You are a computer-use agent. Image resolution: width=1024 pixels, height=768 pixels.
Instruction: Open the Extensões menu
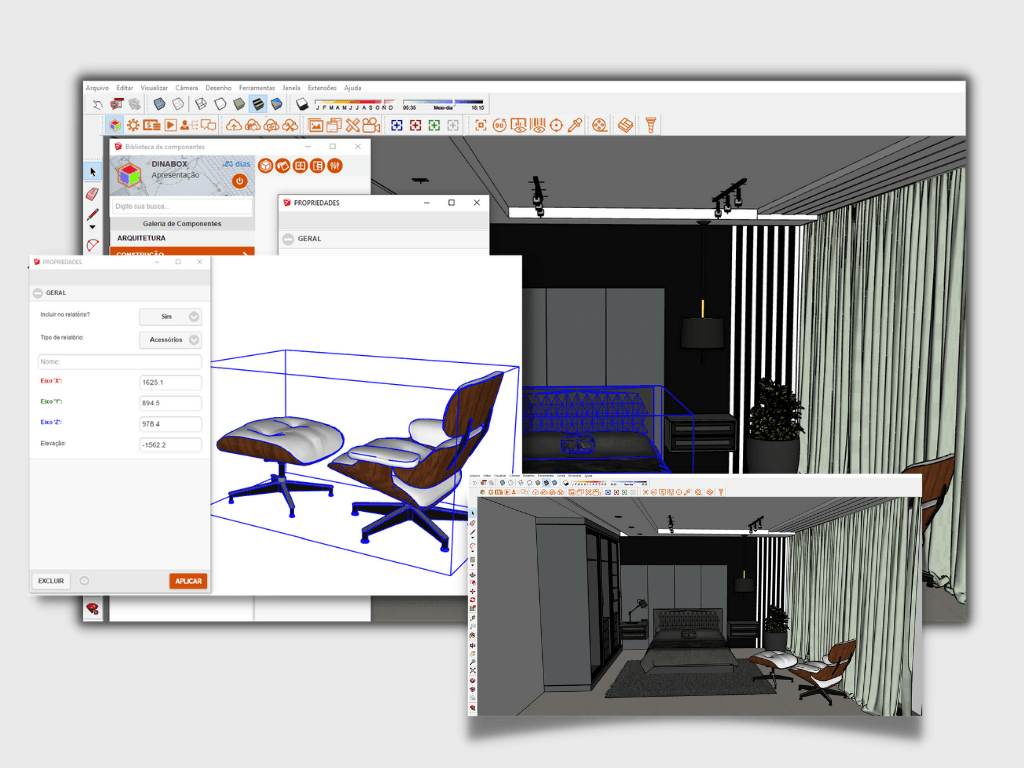(x=322, y=88)
